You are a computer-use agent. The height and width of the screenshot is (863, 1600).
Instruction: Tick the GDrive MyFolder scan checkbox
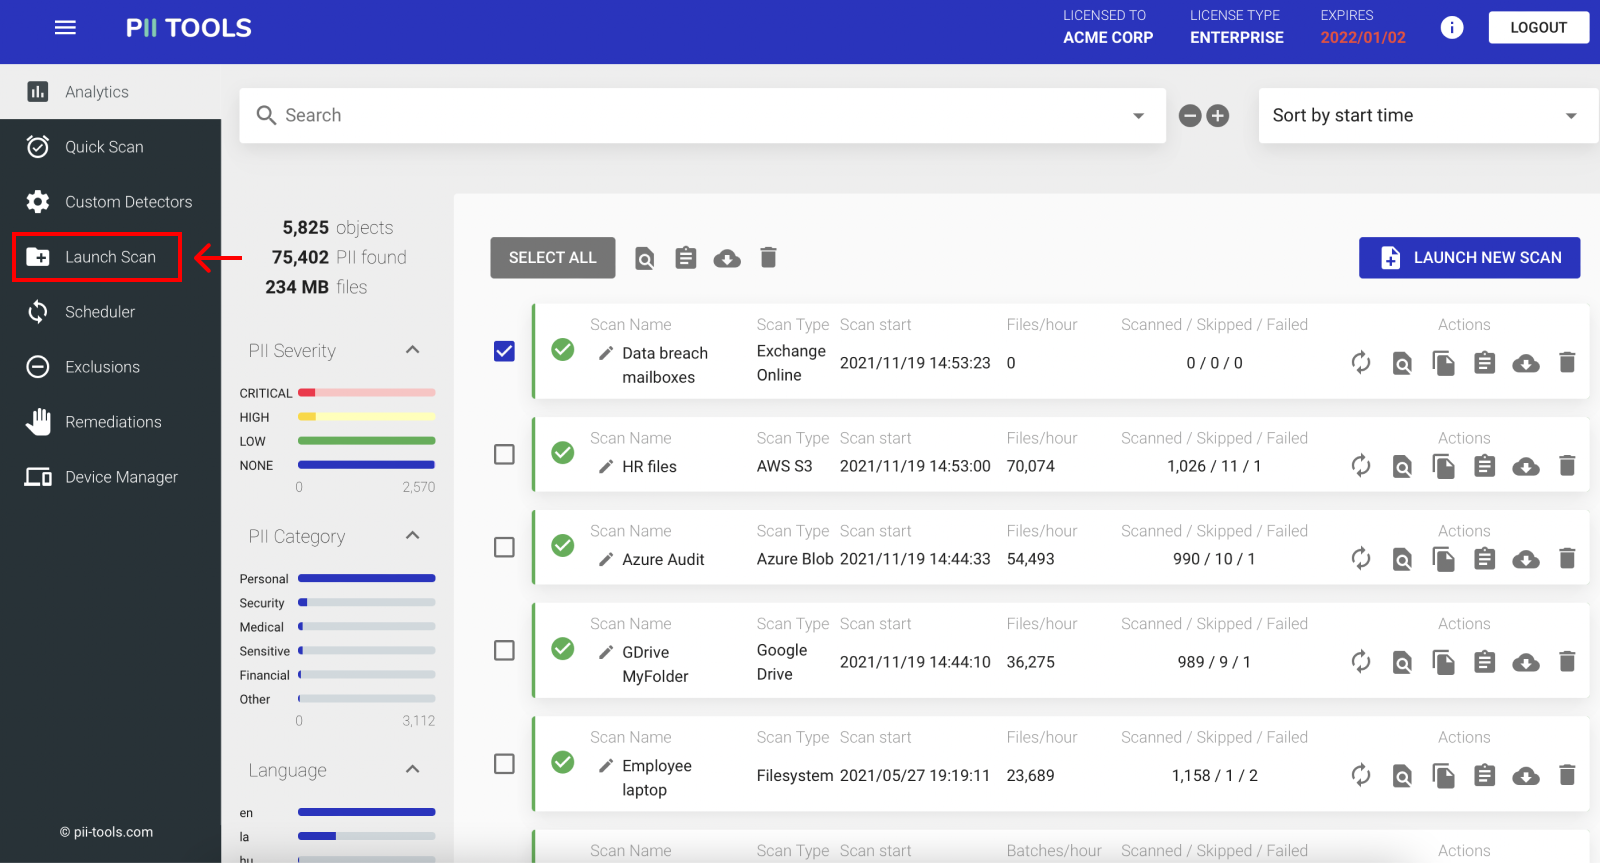tap(504, 650)
